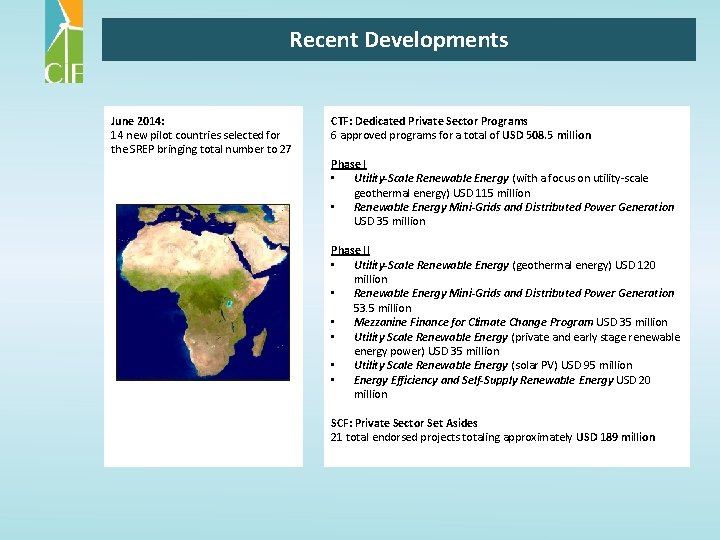Click '21 total endorsed projects' USD 189 million line

[493, 437]
